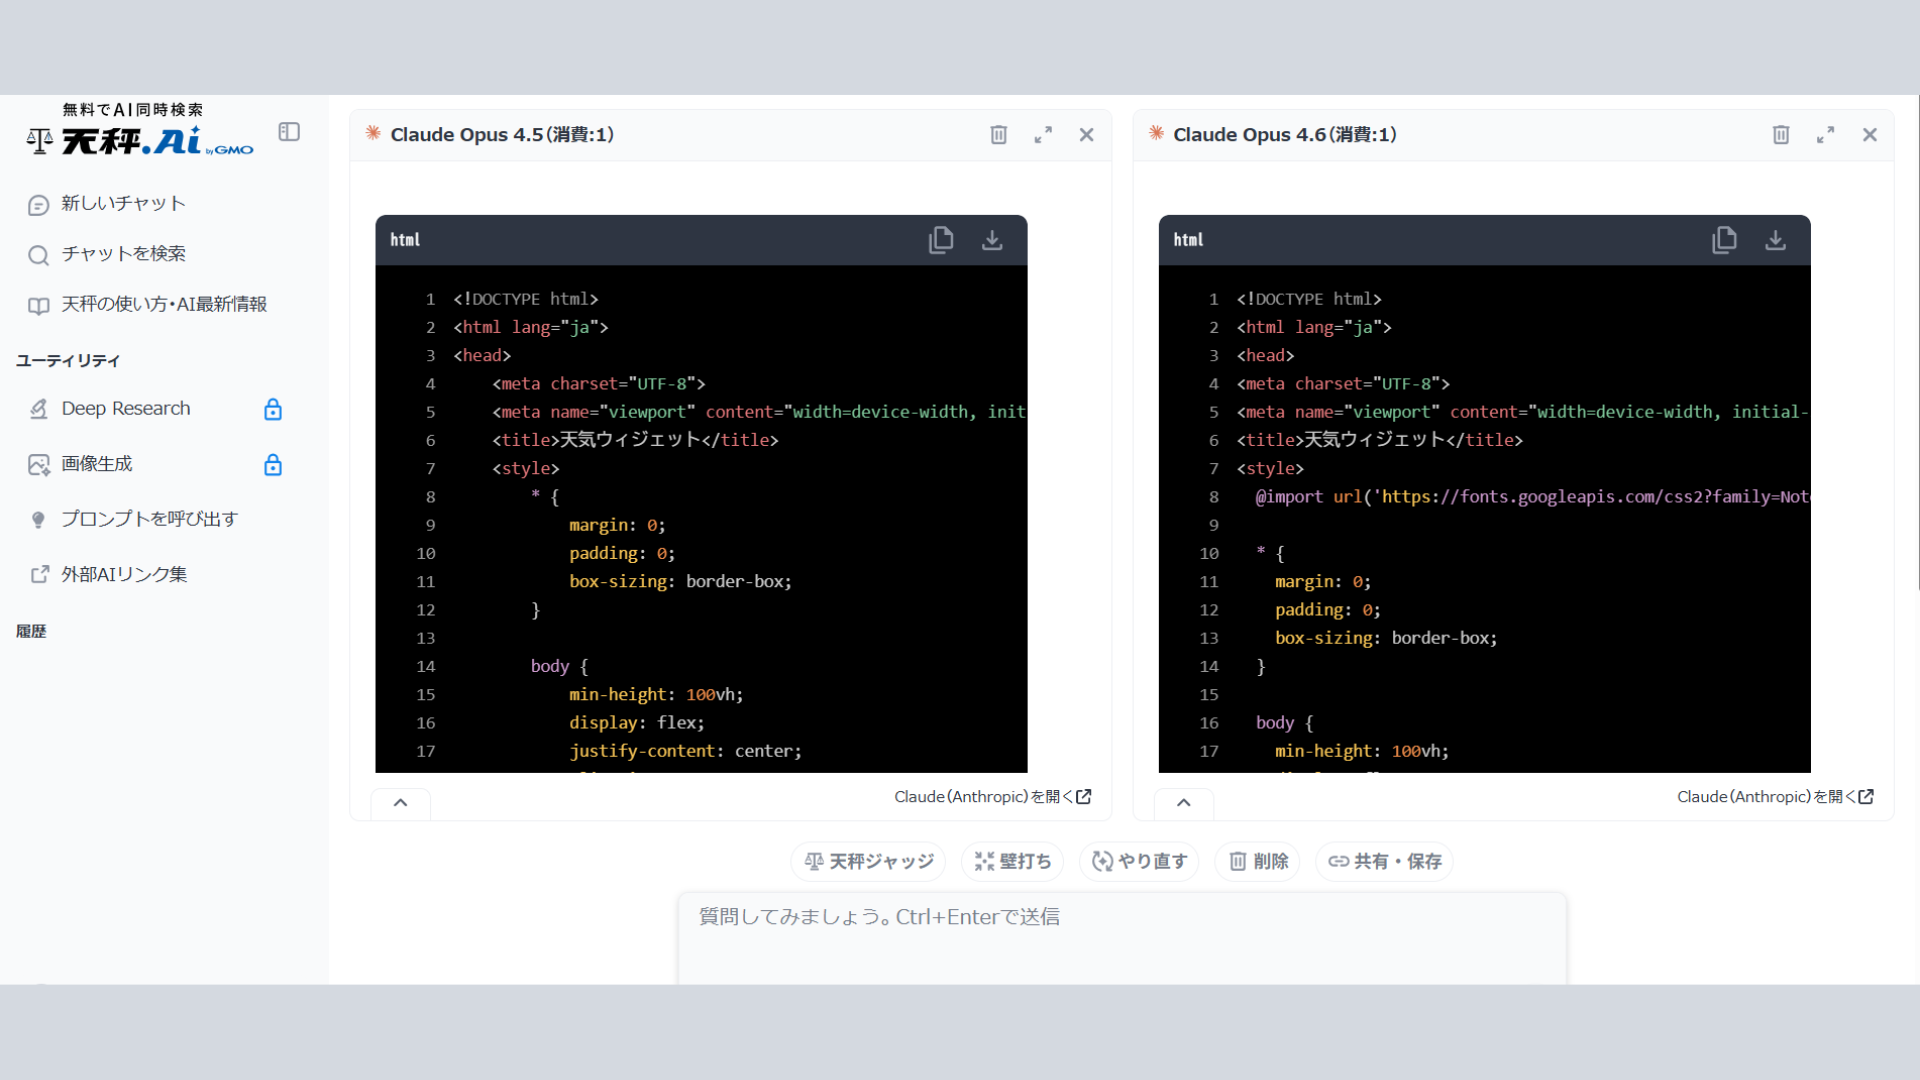The width and height of the screenshot is (1920, 1080).
Task: Delete the Claude Opus 4.5 response with trash icon
Action: pos(998,135)
